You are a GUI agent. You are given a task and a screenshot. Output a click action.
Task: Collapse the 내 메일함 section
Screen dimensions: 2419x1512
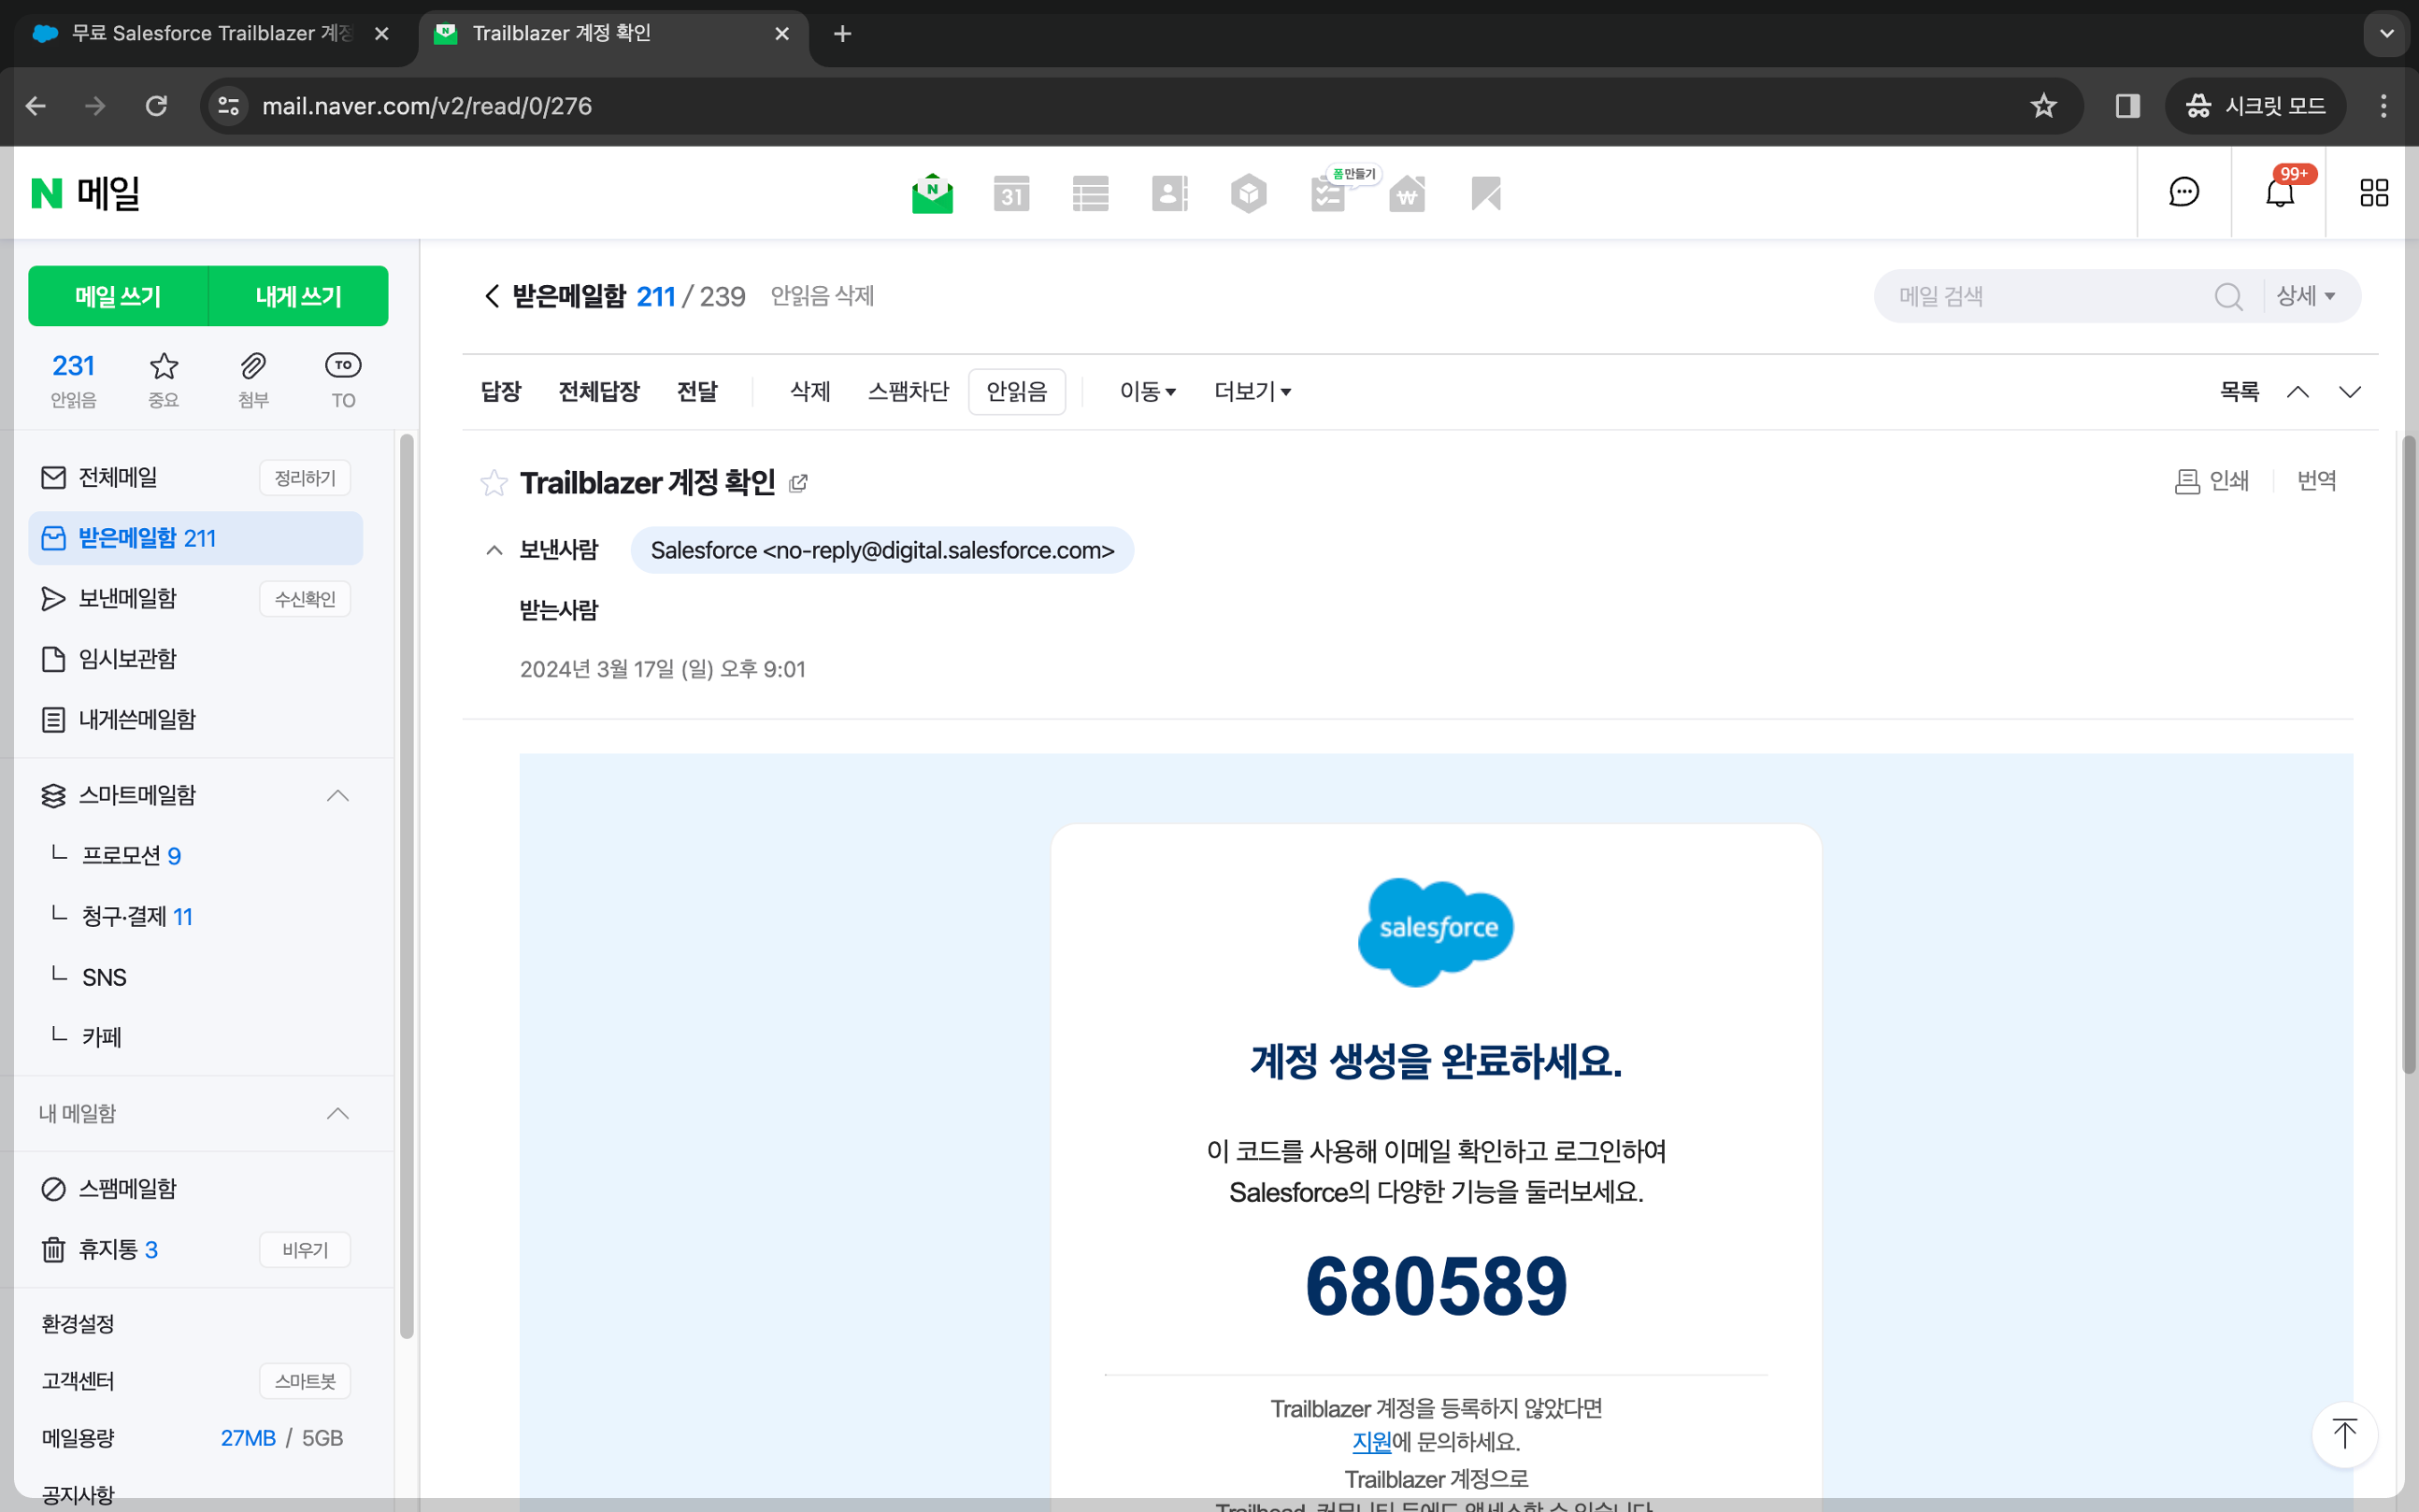point(338,1113)
